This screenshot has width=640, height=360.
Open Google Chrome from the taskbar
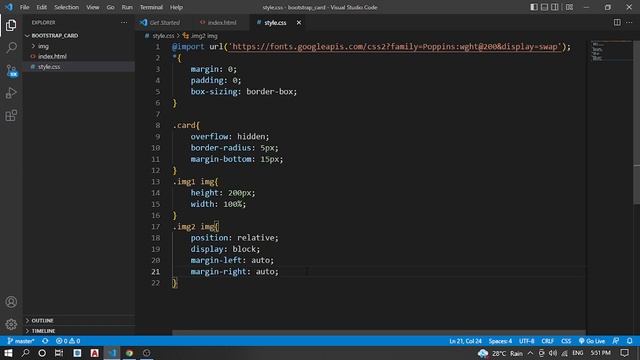pyautogui.click(x=129, y=353)
